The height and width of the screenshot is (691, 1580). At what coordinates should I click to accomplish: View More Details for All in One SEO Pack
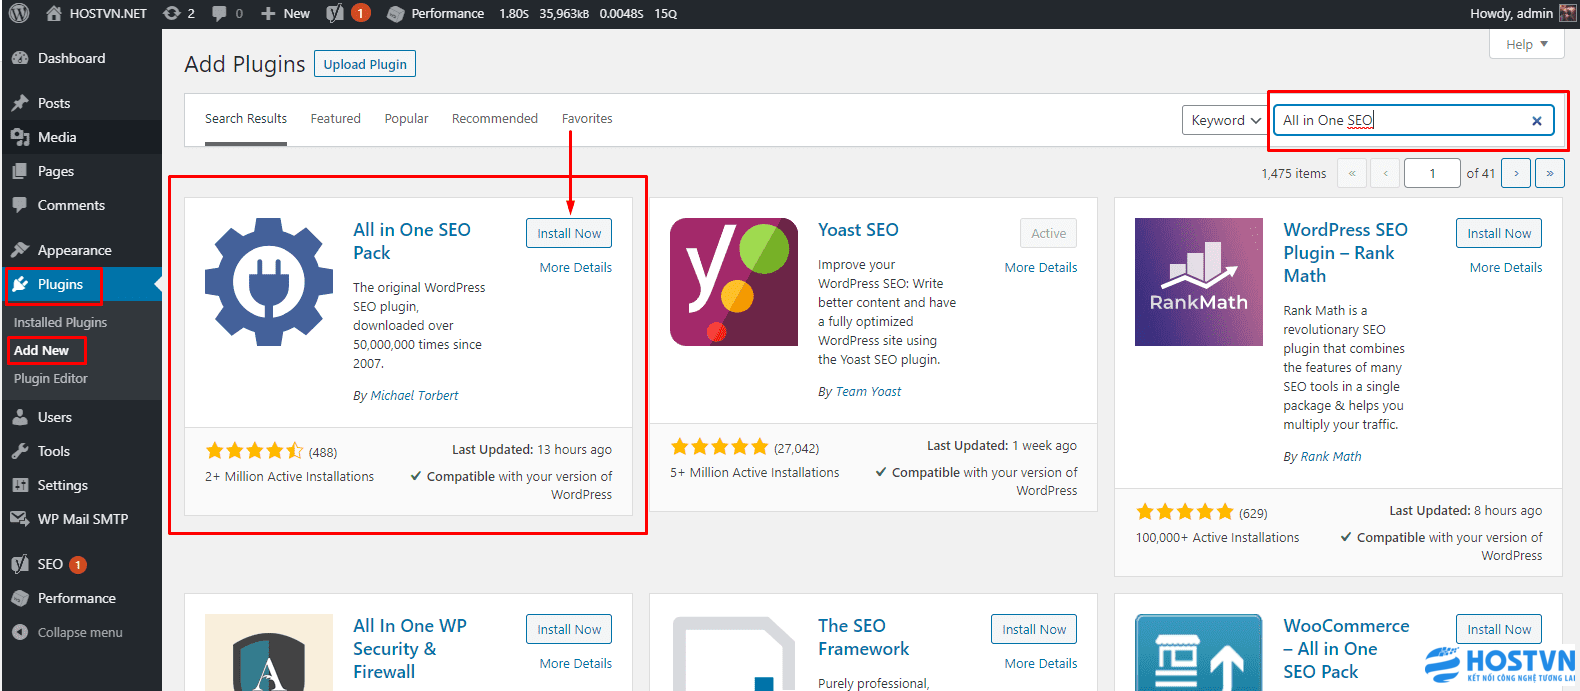coord(576,267)
